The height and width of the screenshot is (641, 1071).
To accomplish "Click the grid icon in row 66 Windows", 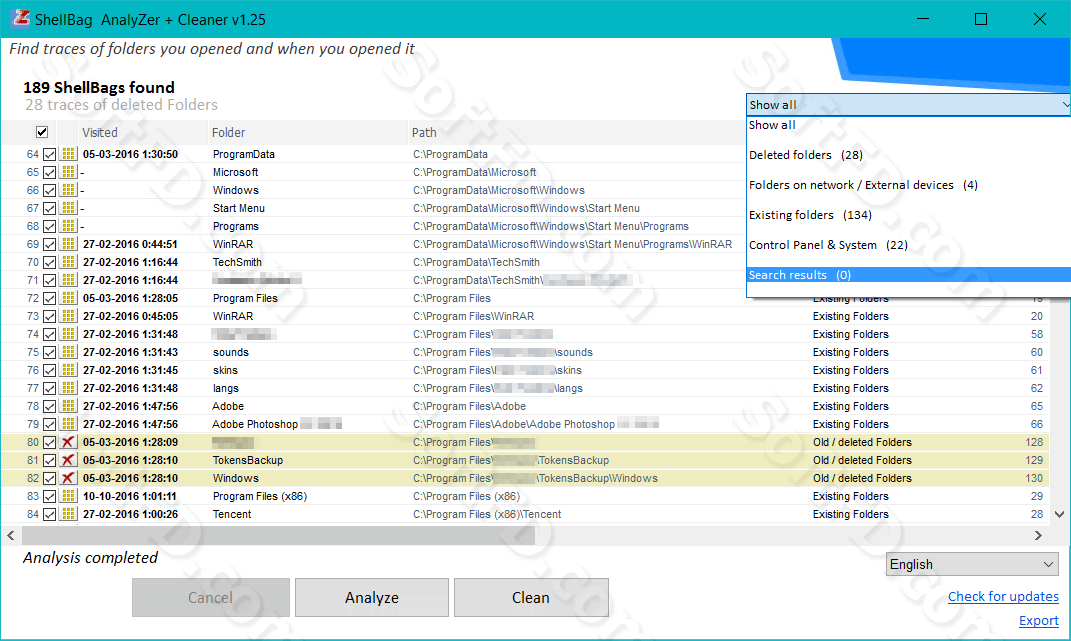I will coord(68,190).
